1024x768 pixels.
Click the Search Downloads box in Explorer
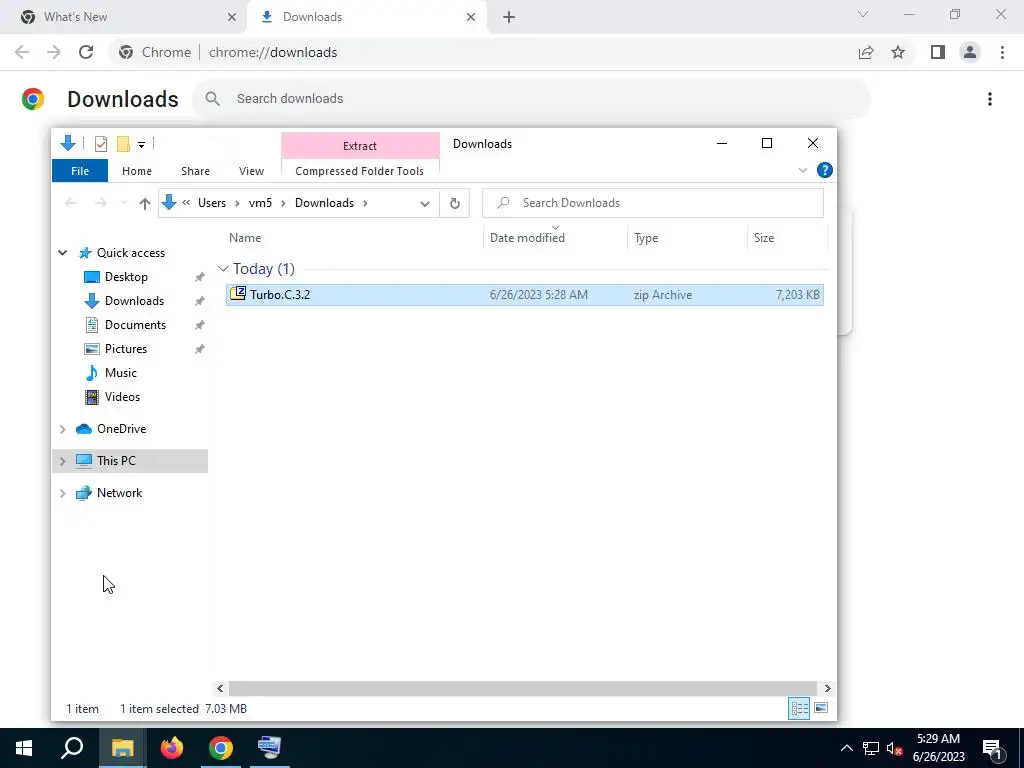tap(652, 203)
